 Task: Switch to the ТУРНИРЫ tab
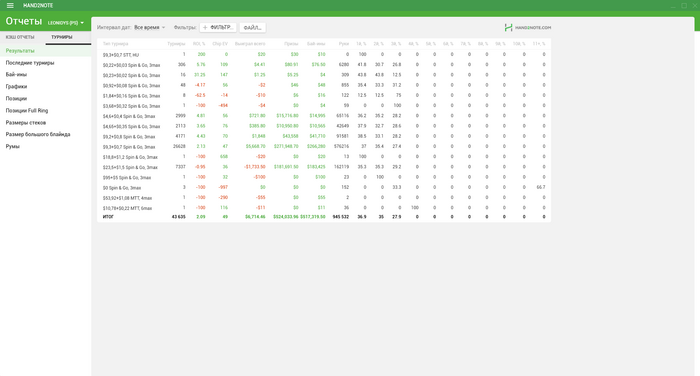pos(62,37)
